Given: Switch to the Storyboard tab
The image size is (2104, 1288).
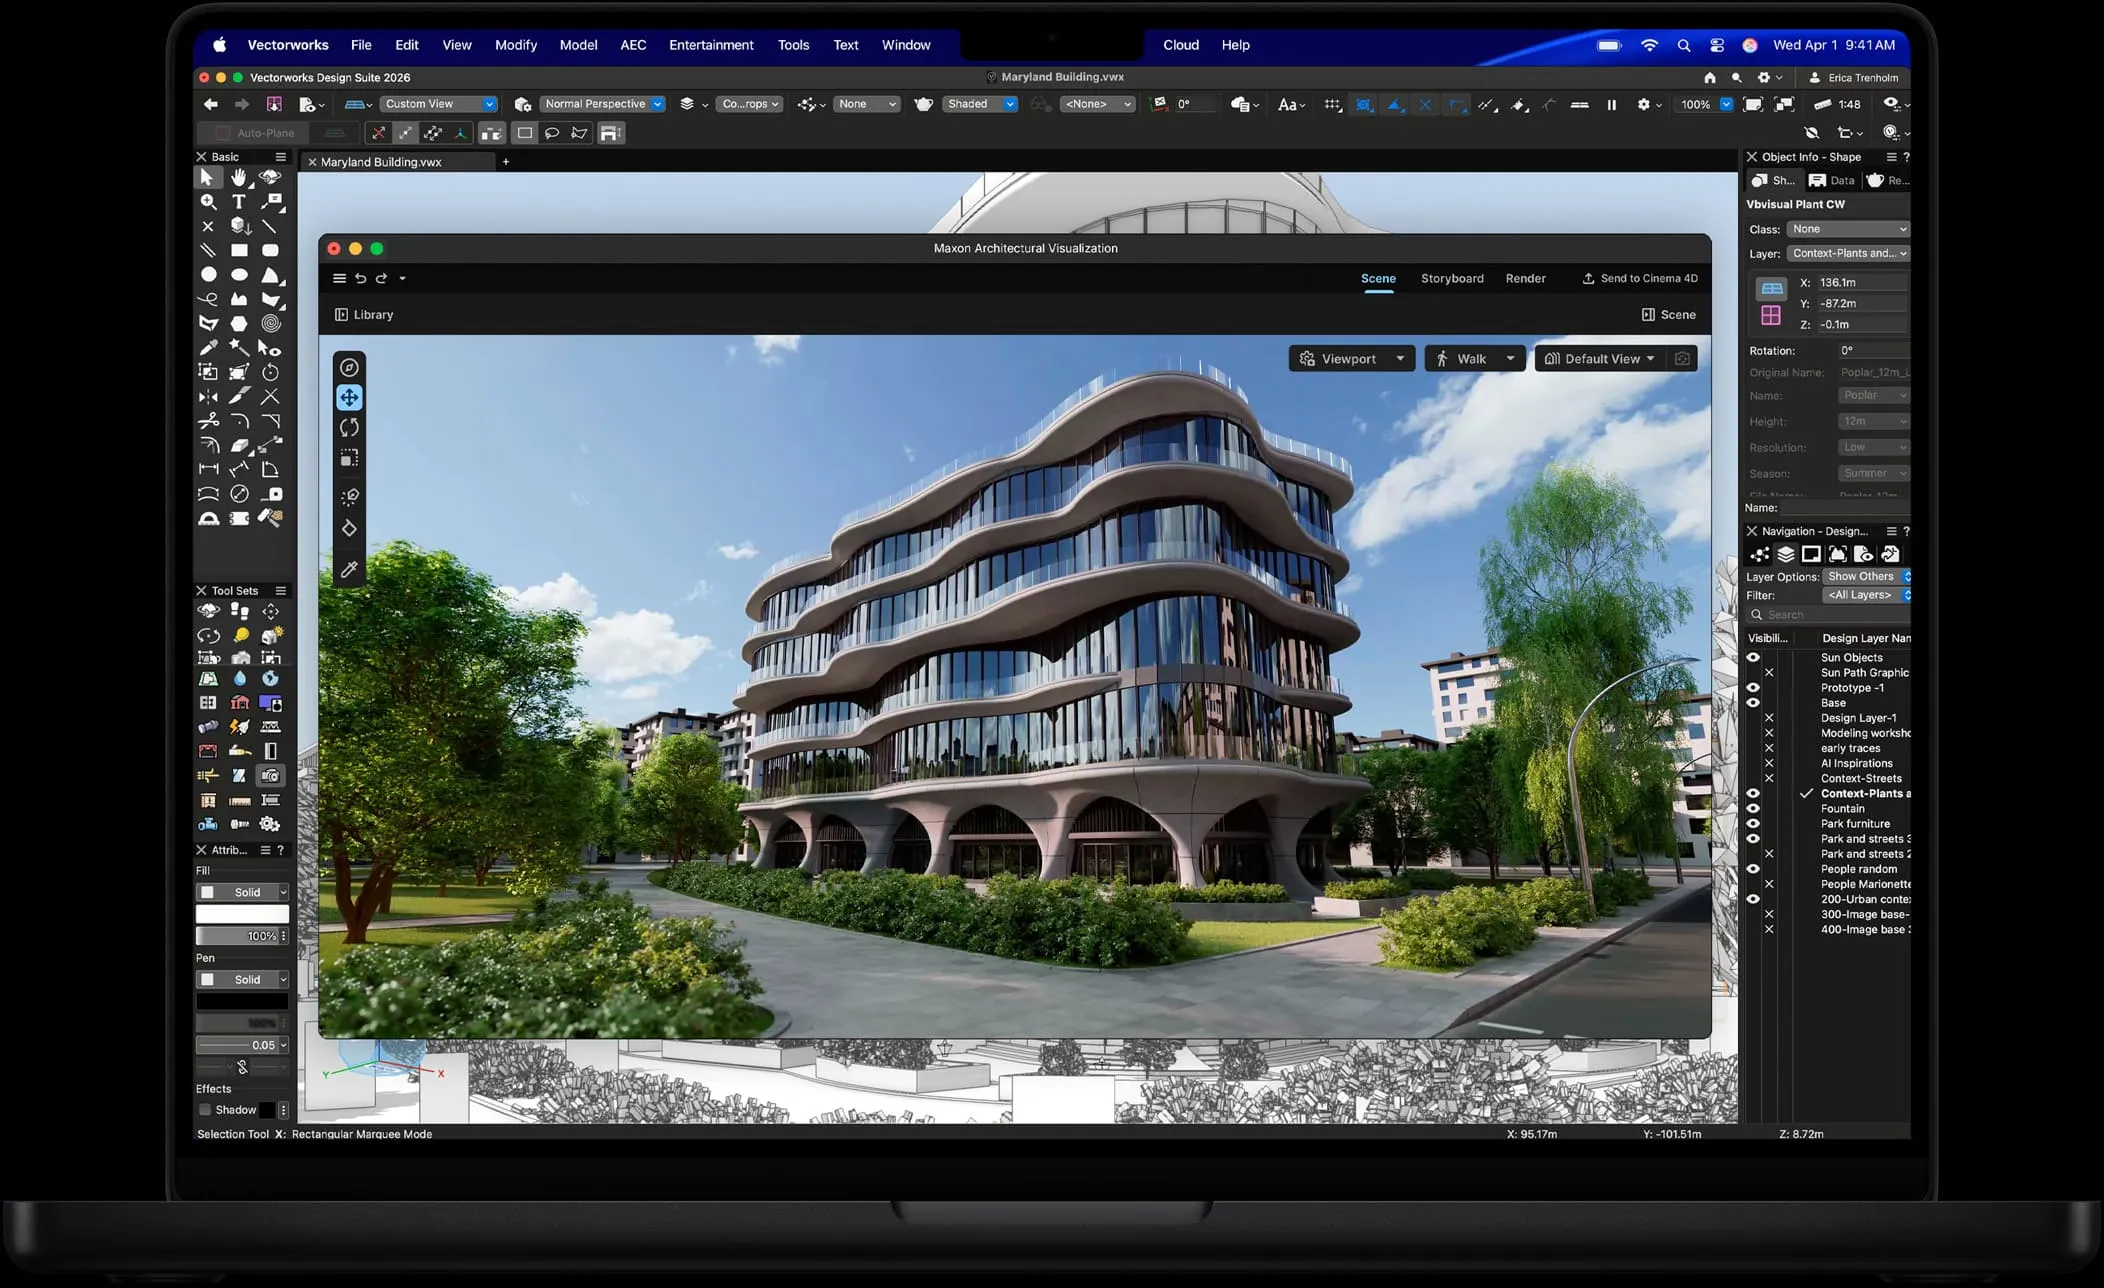Looking at the screenshot, I should click(x=1452, y=278).
